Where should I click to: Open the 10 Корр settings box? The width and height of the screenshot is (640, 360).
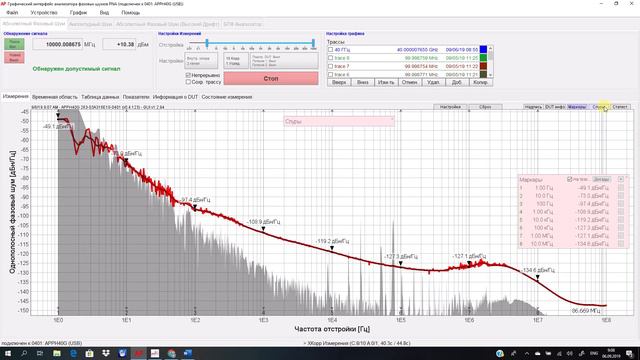click(236, 61)
